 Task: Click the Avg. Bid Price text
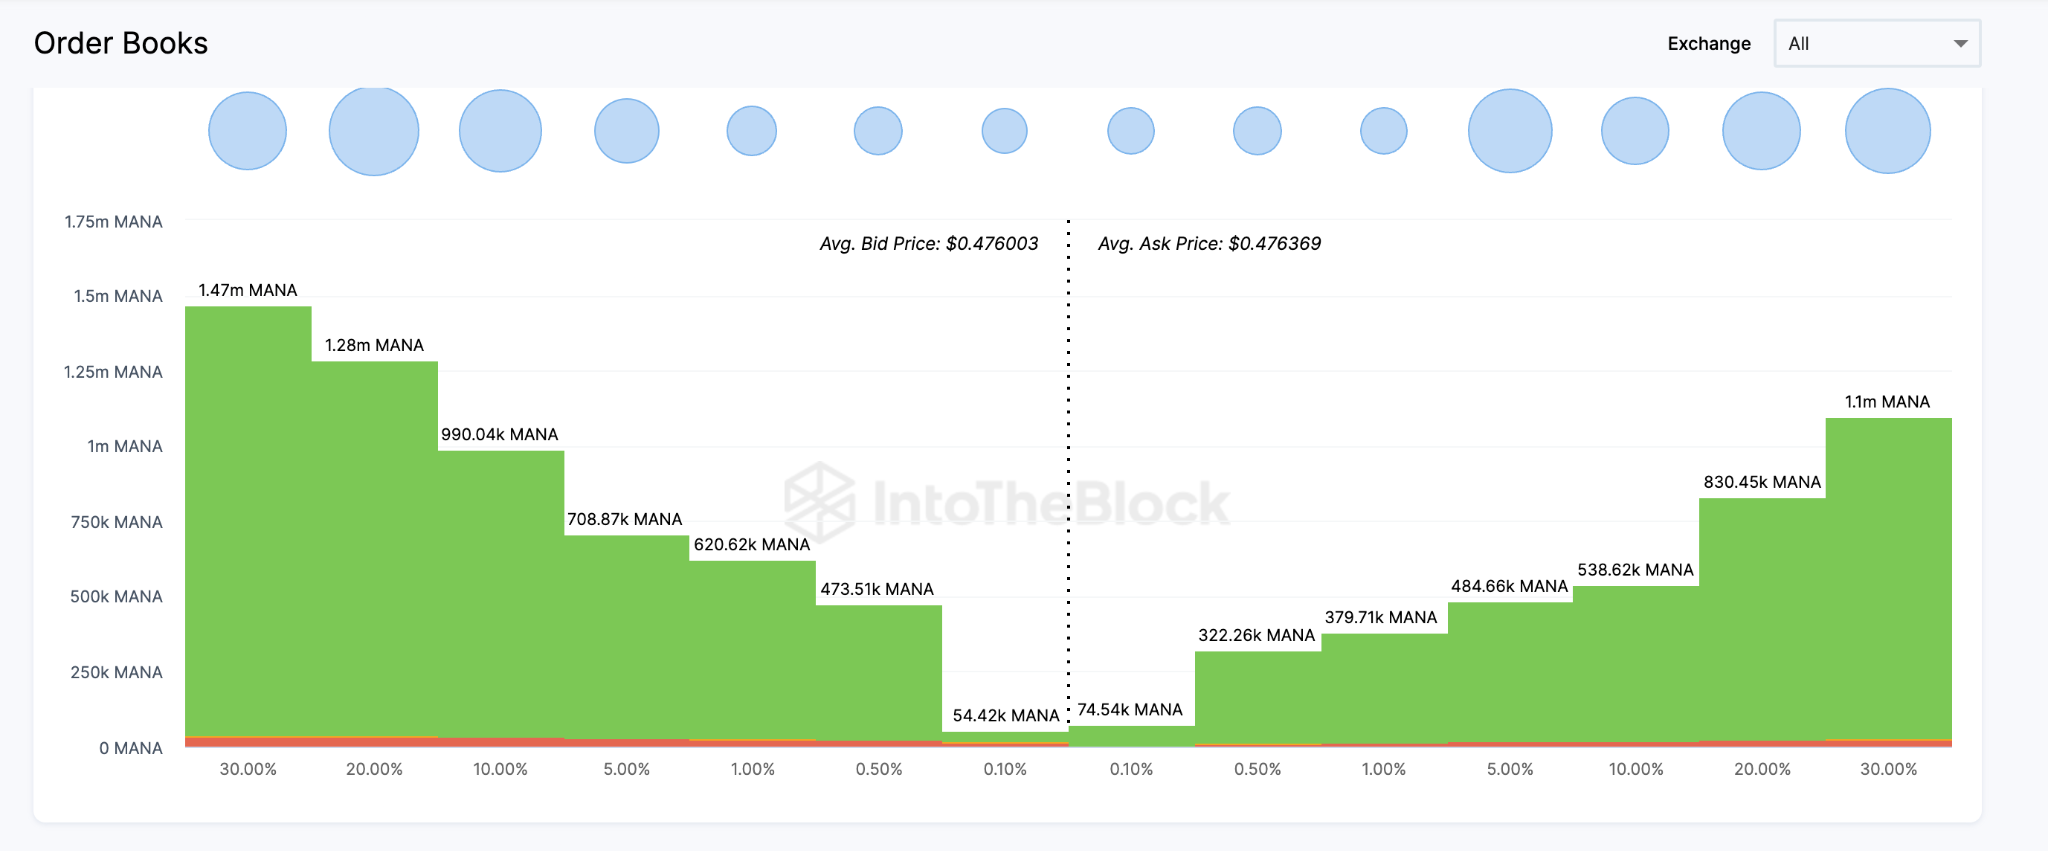pos(928,243)
